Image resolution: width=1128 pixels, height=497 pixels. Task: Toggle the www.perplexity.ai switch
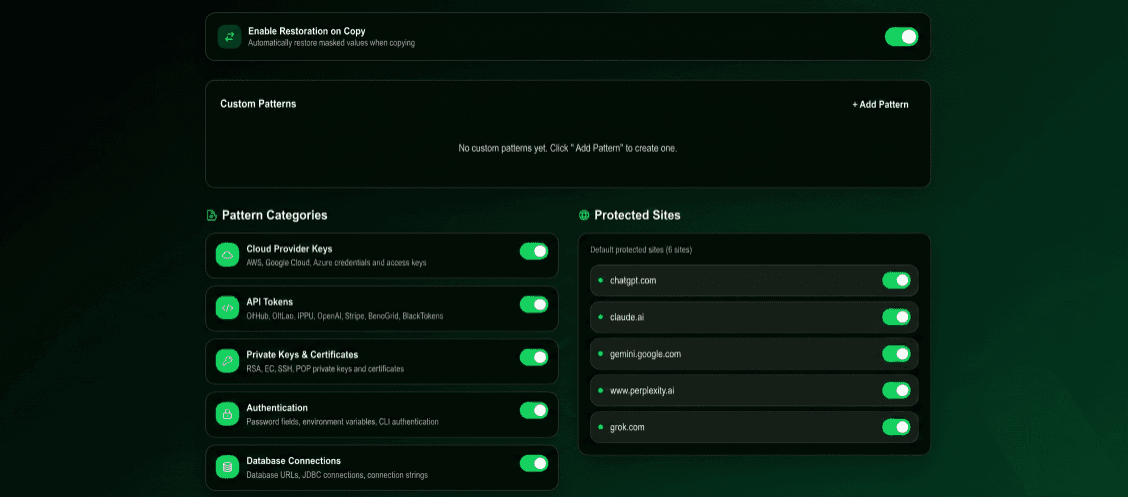pos(896,391)
